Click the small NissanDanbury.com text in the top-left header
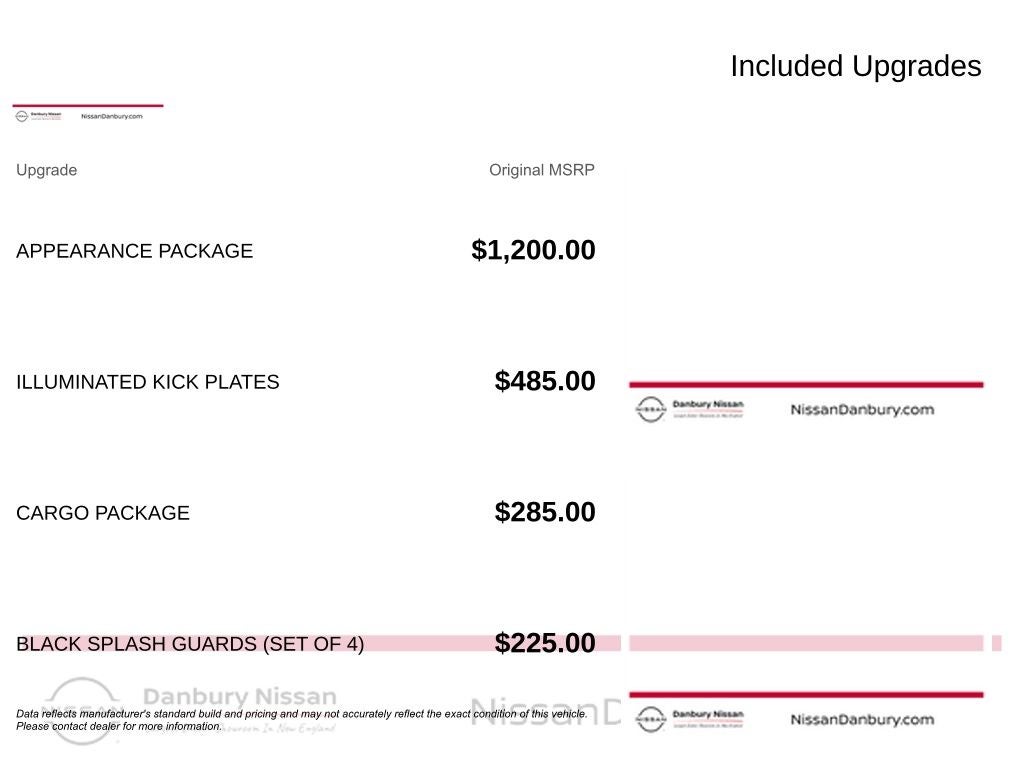The width and height of the screenshot is (1024, 768). click(x=111, y=116)
